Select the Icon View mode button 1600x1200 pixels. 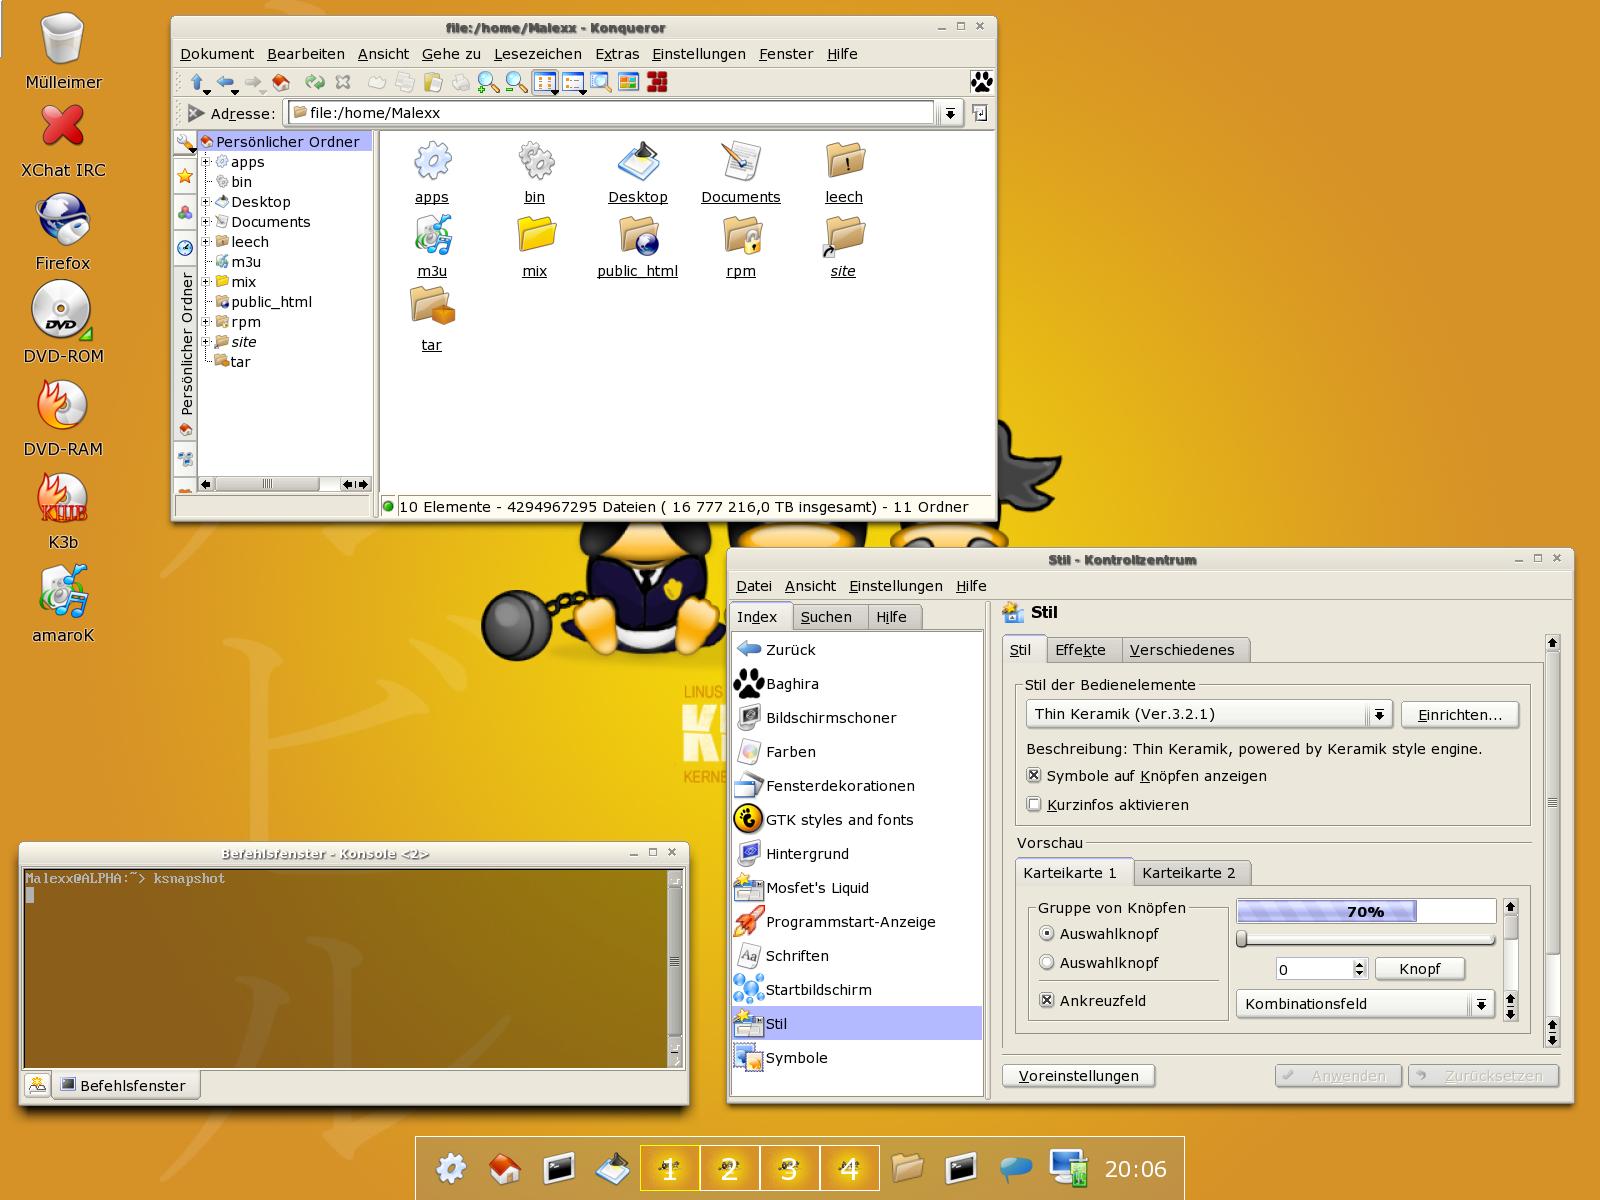[544, 82]
